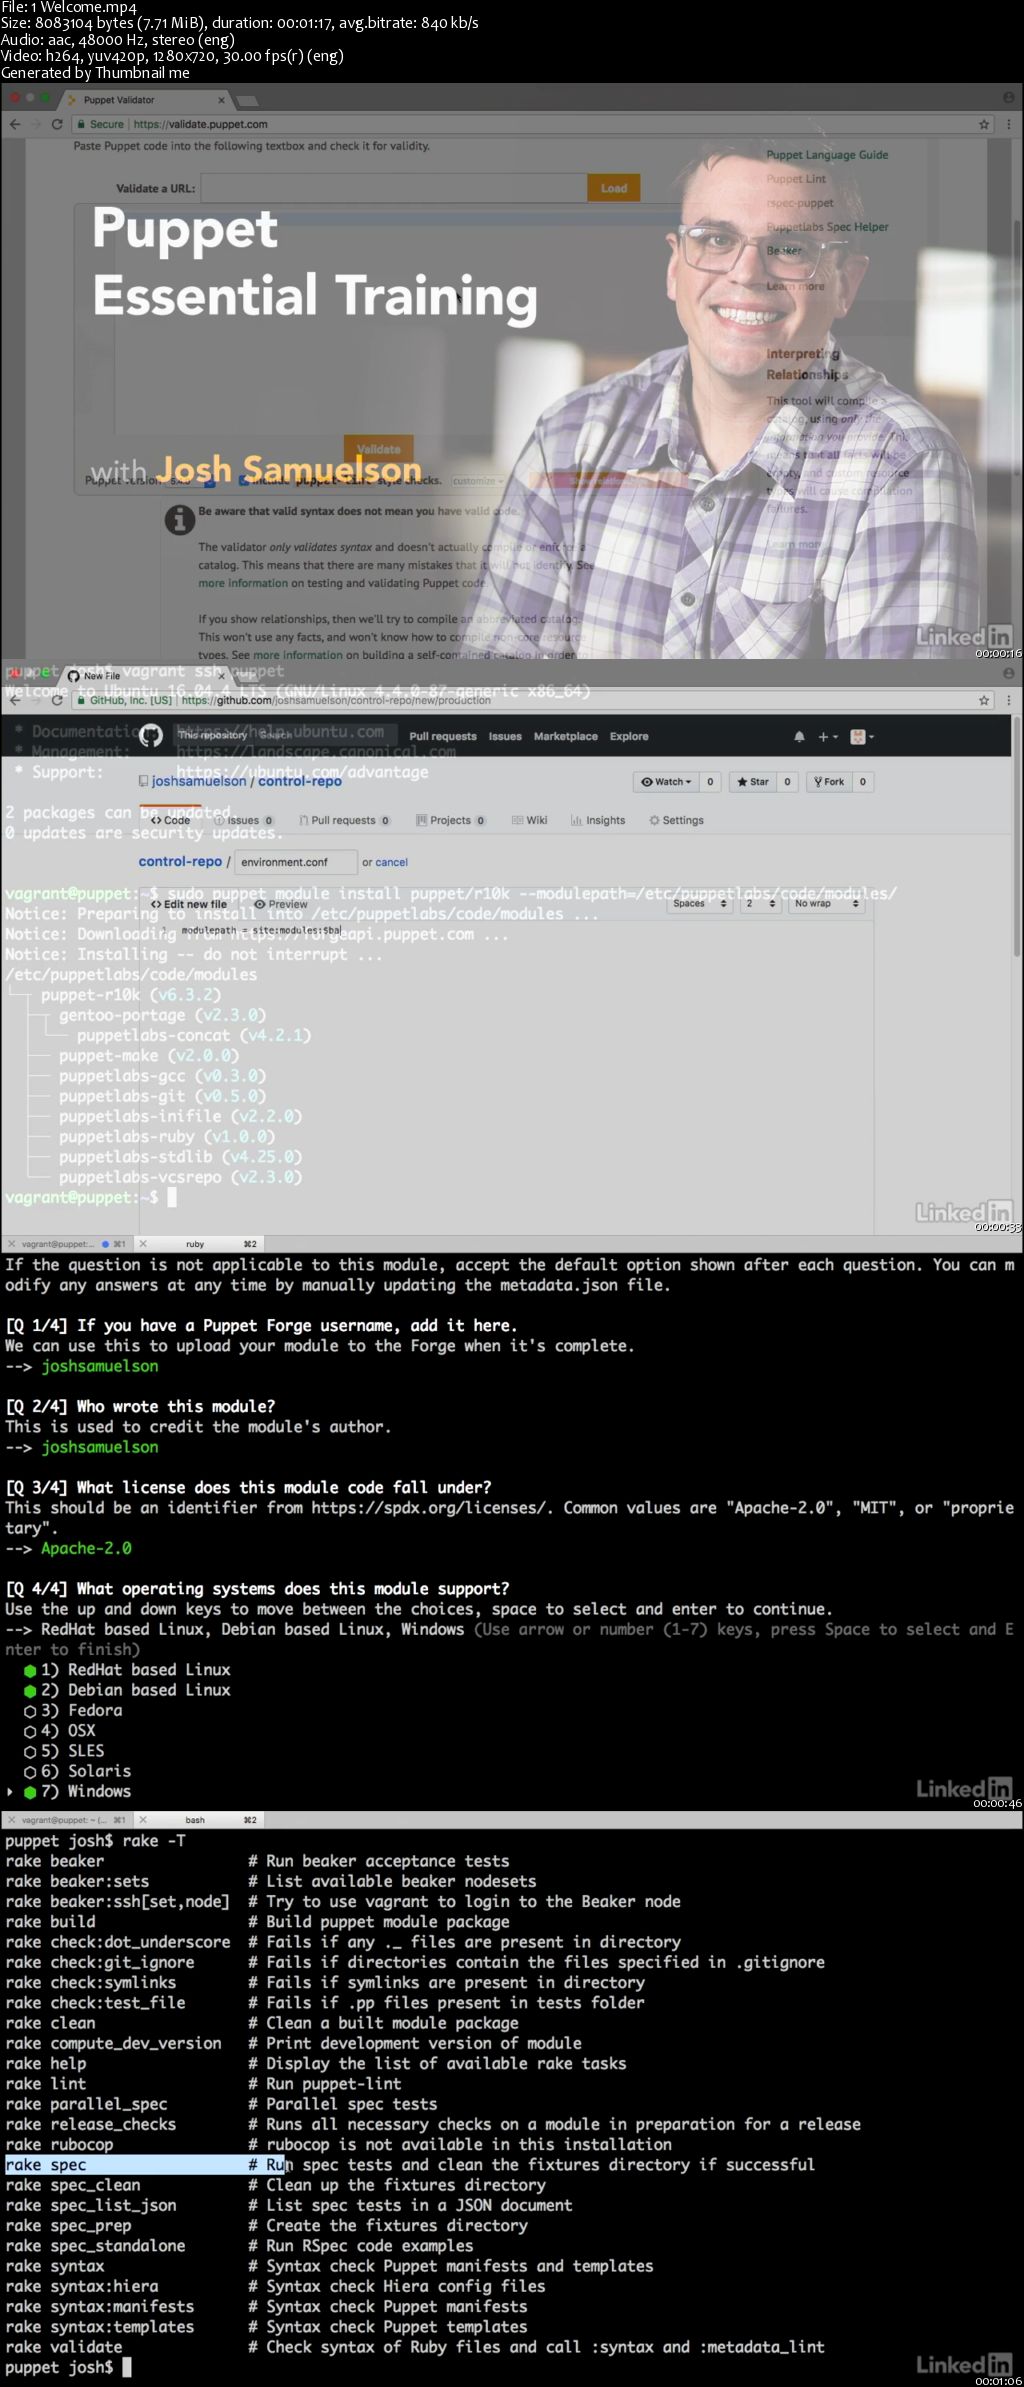Screen dimensions: 1024x2387
Task: Click the Validate a URL text field
Action: pos(393,188)
